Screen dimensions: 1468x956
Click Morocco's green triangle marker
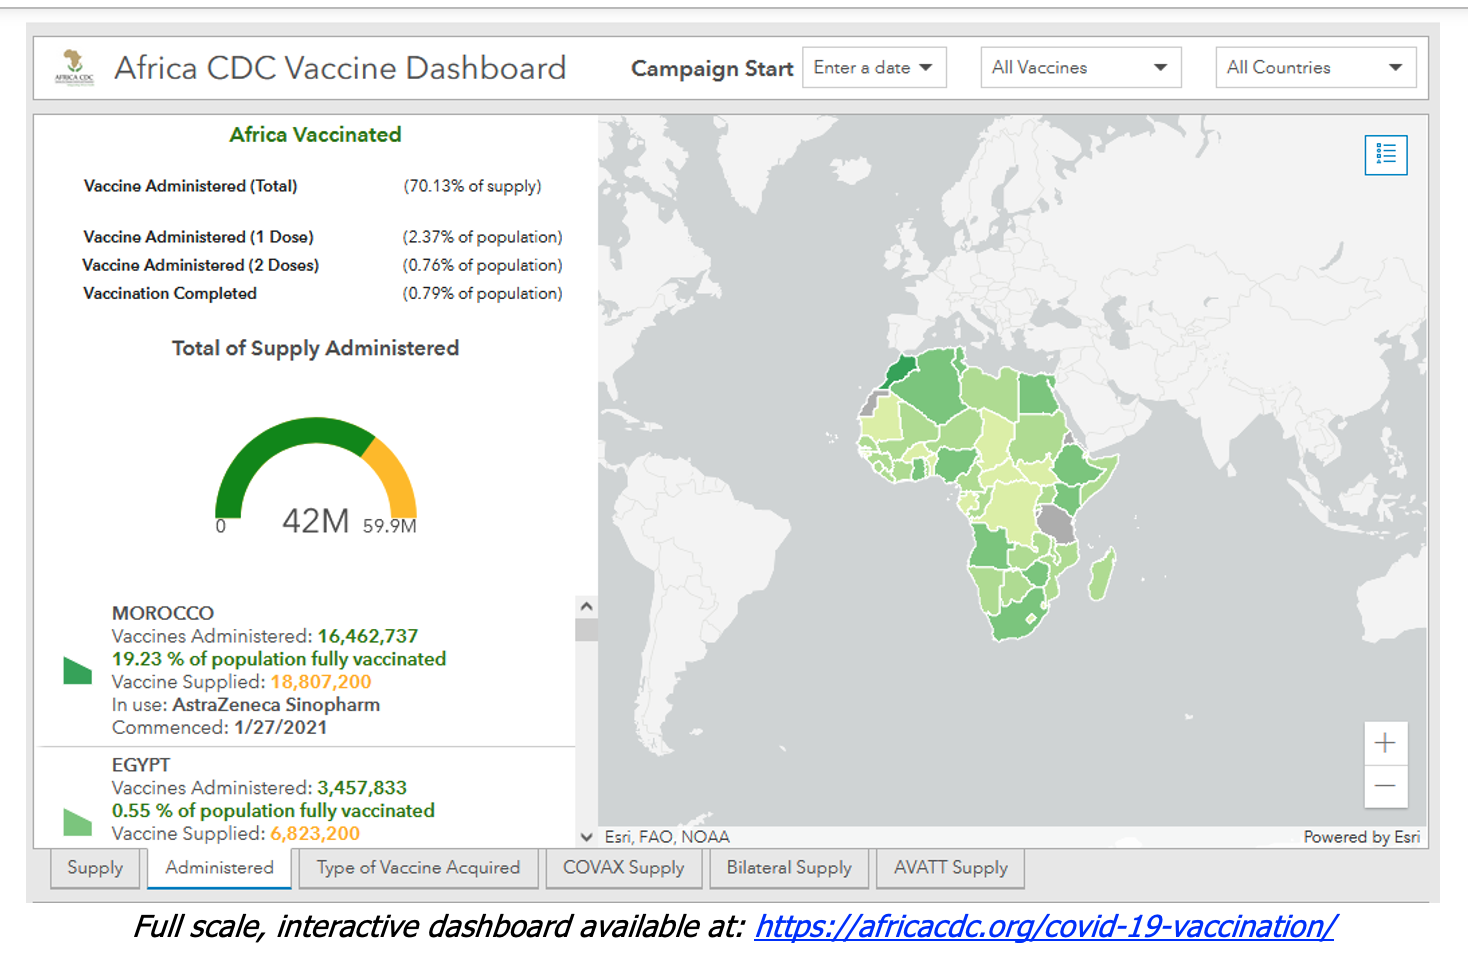(76, 671)
